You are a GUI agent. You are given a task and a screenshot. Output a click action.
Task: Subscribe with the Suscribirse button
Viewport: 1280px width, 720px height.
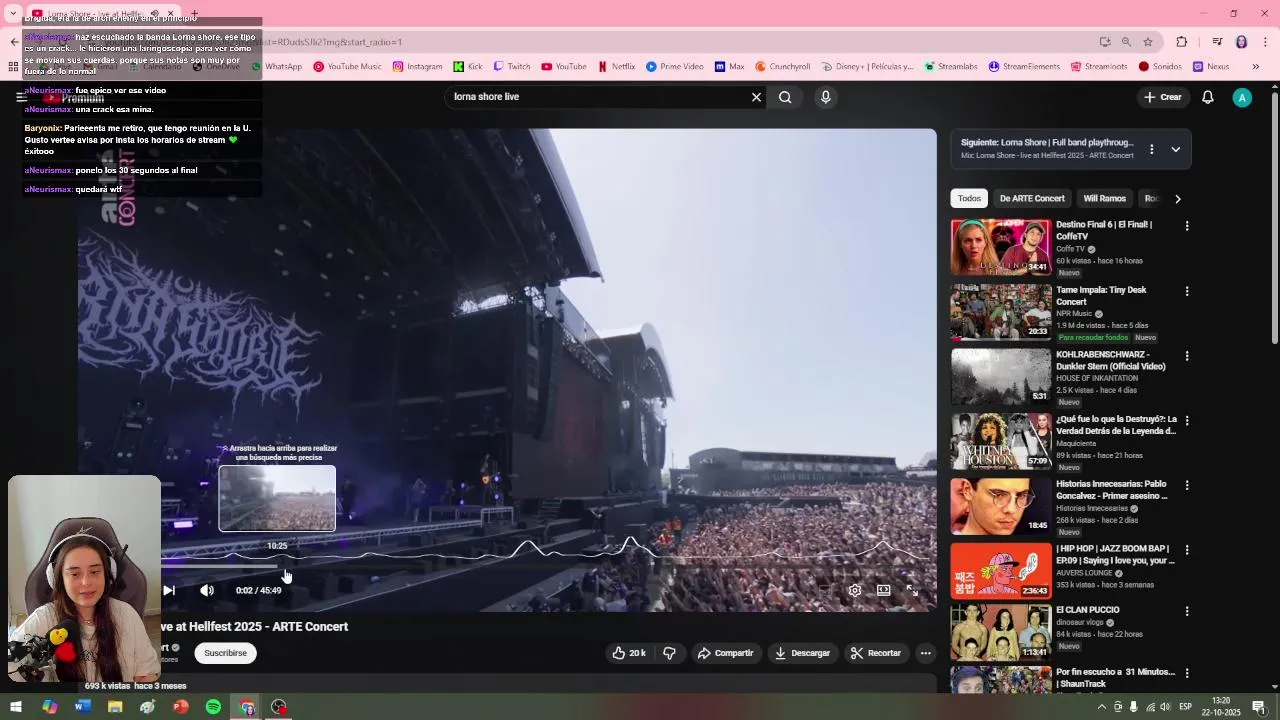point(225,653)
